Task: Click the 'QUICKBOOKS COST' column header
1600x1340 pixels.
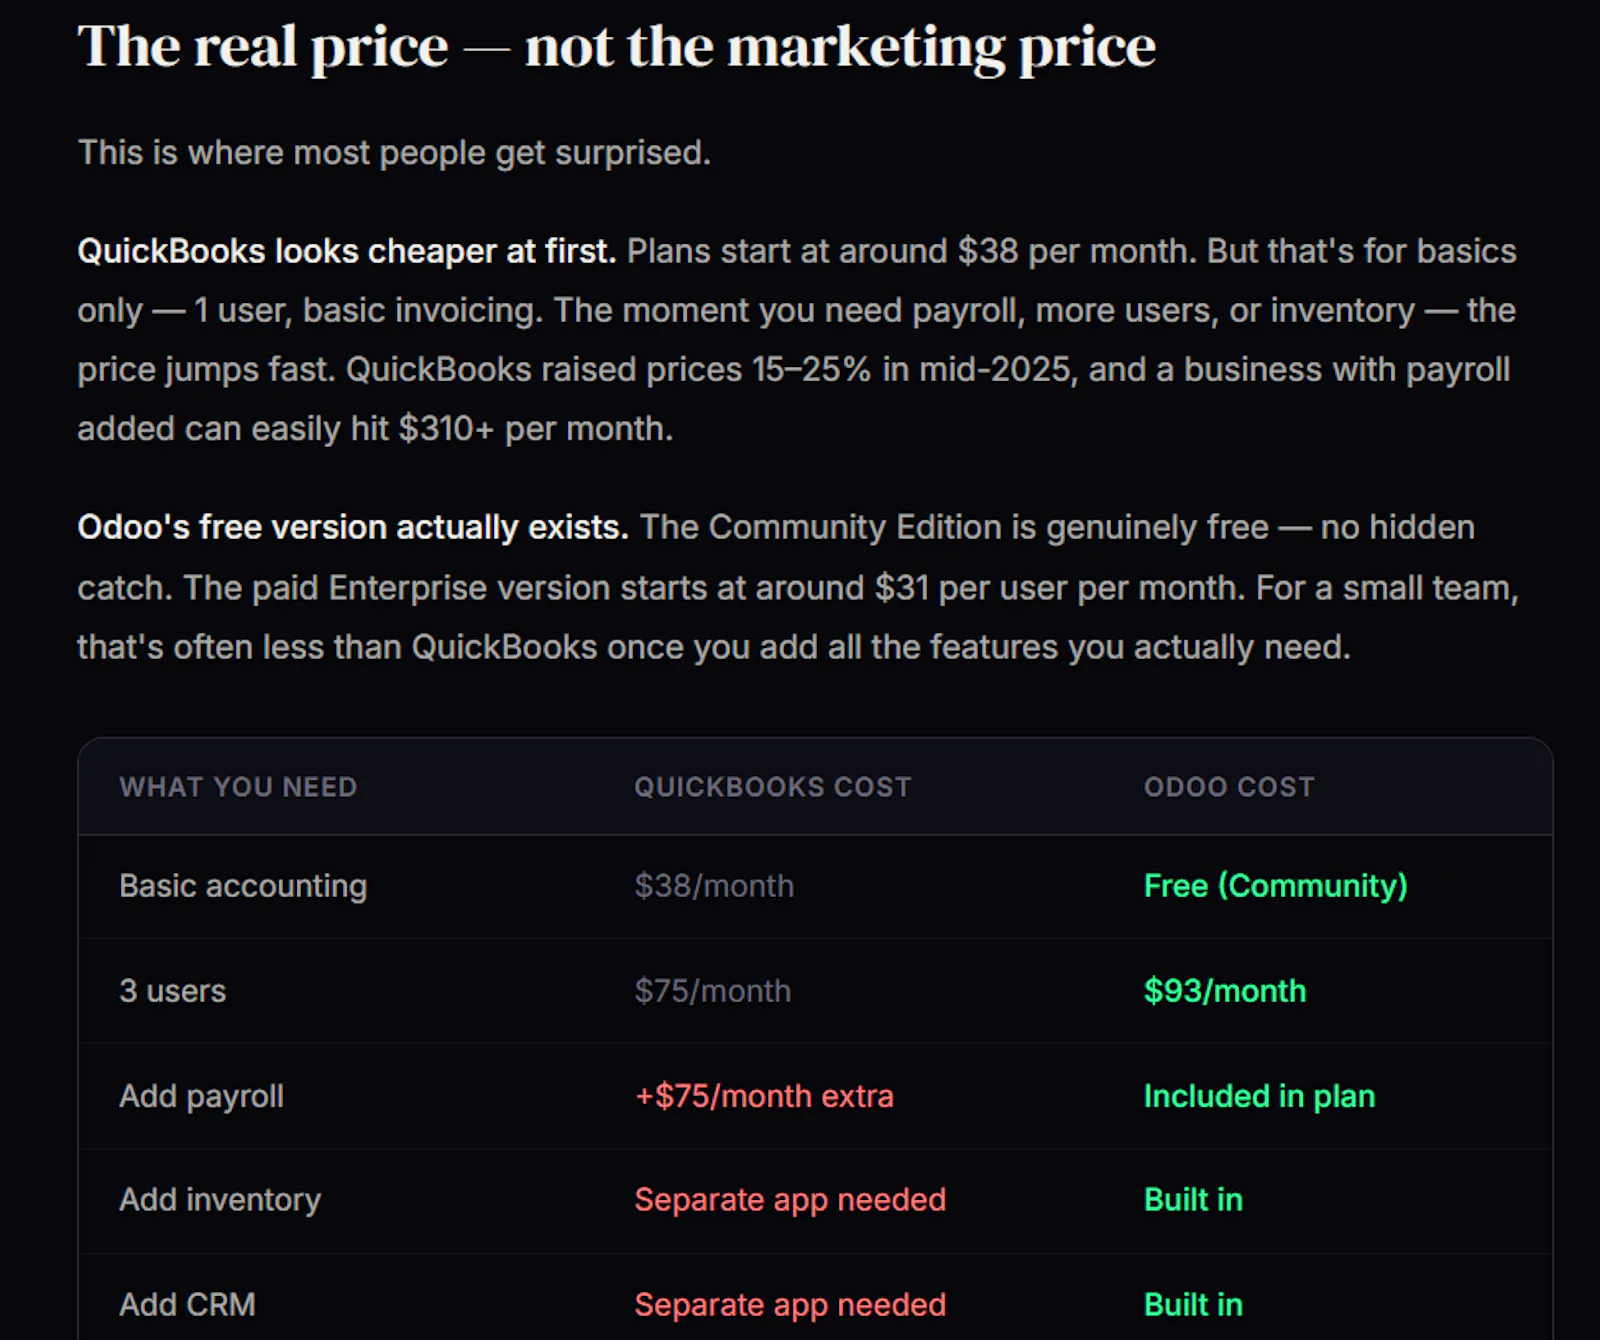Action: coord(773,787)
